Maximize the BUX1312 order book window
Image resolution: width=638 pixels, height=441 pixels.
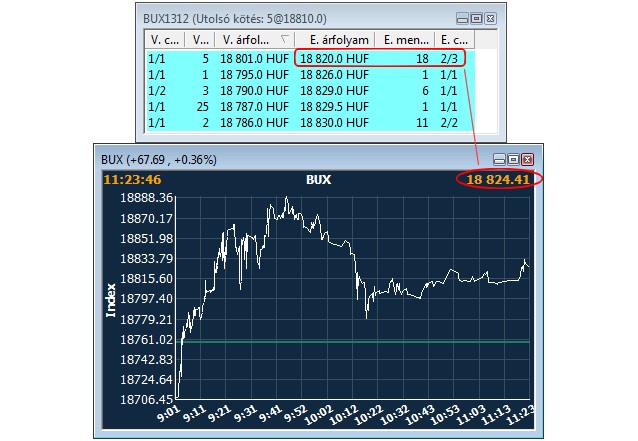(x=476, y=19)
